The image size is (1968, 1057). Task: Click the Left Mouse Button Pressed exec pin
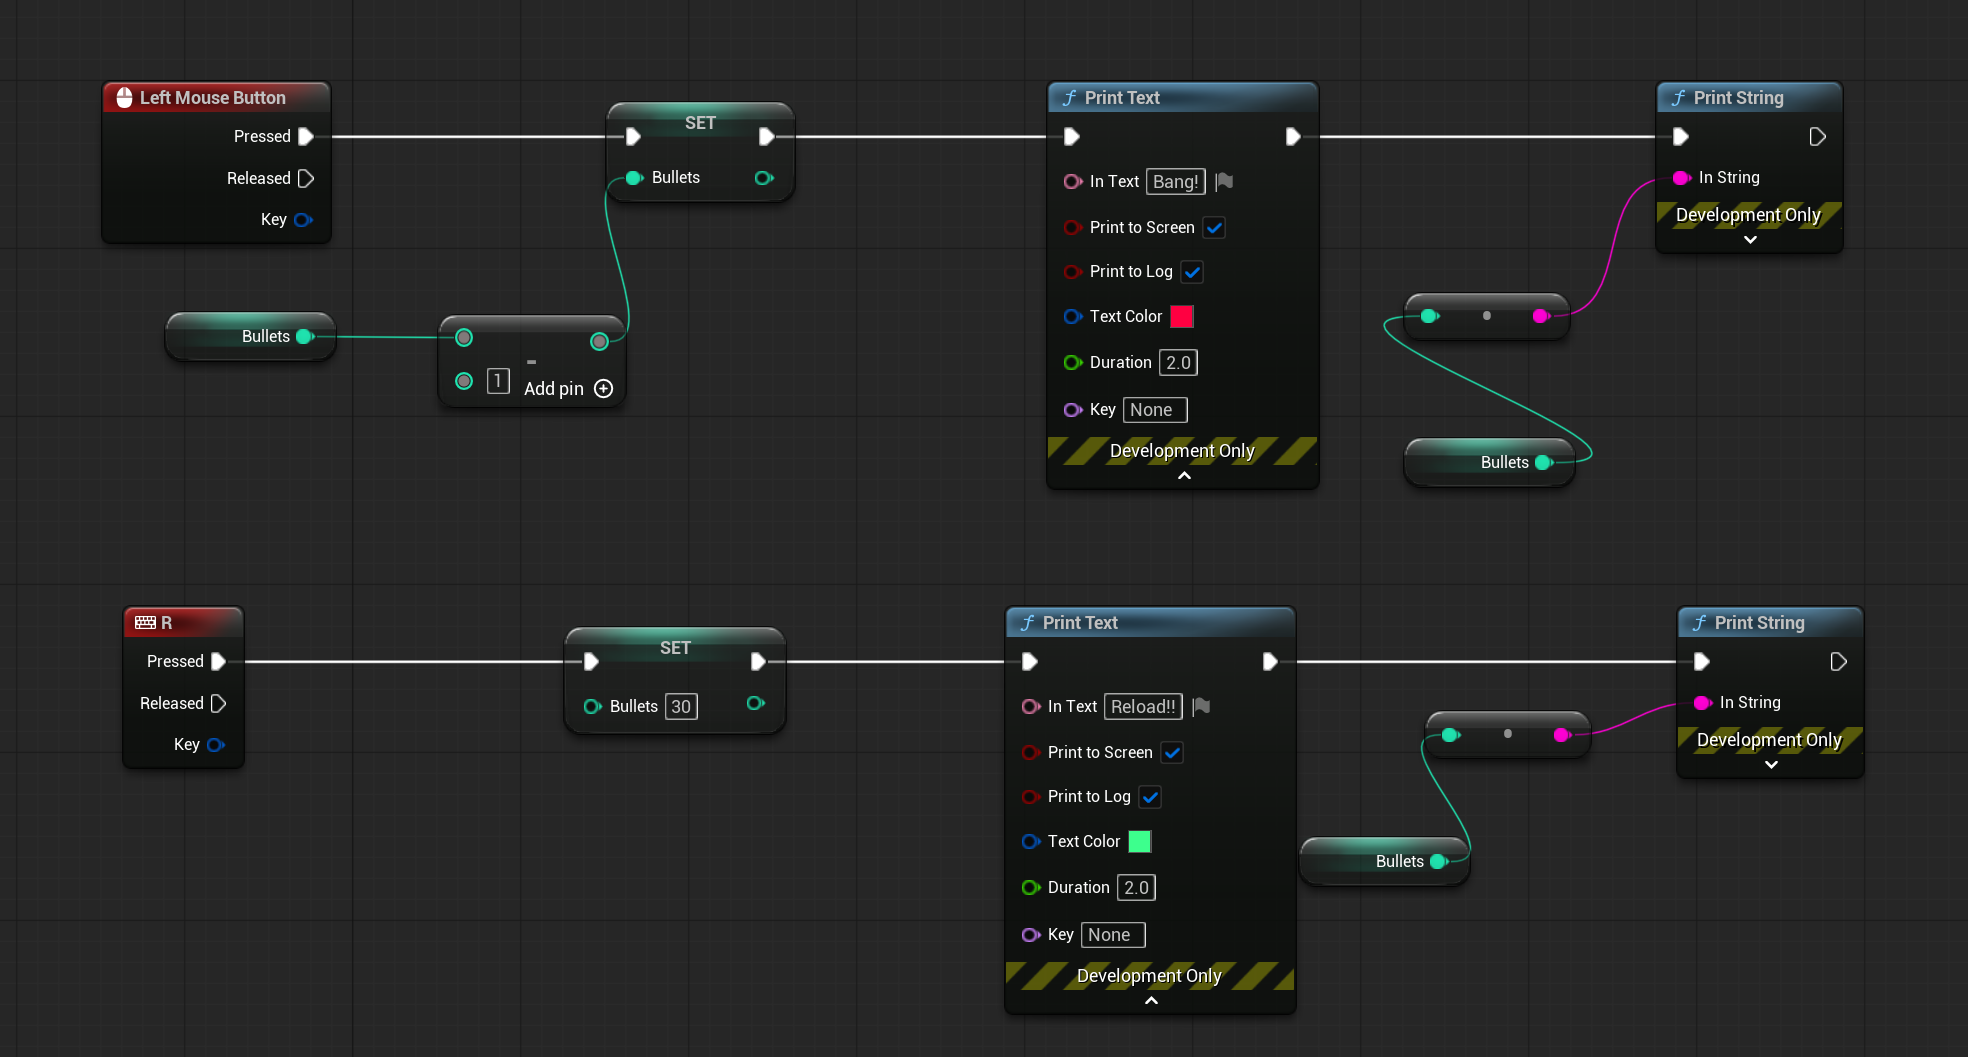click(306, 136)
